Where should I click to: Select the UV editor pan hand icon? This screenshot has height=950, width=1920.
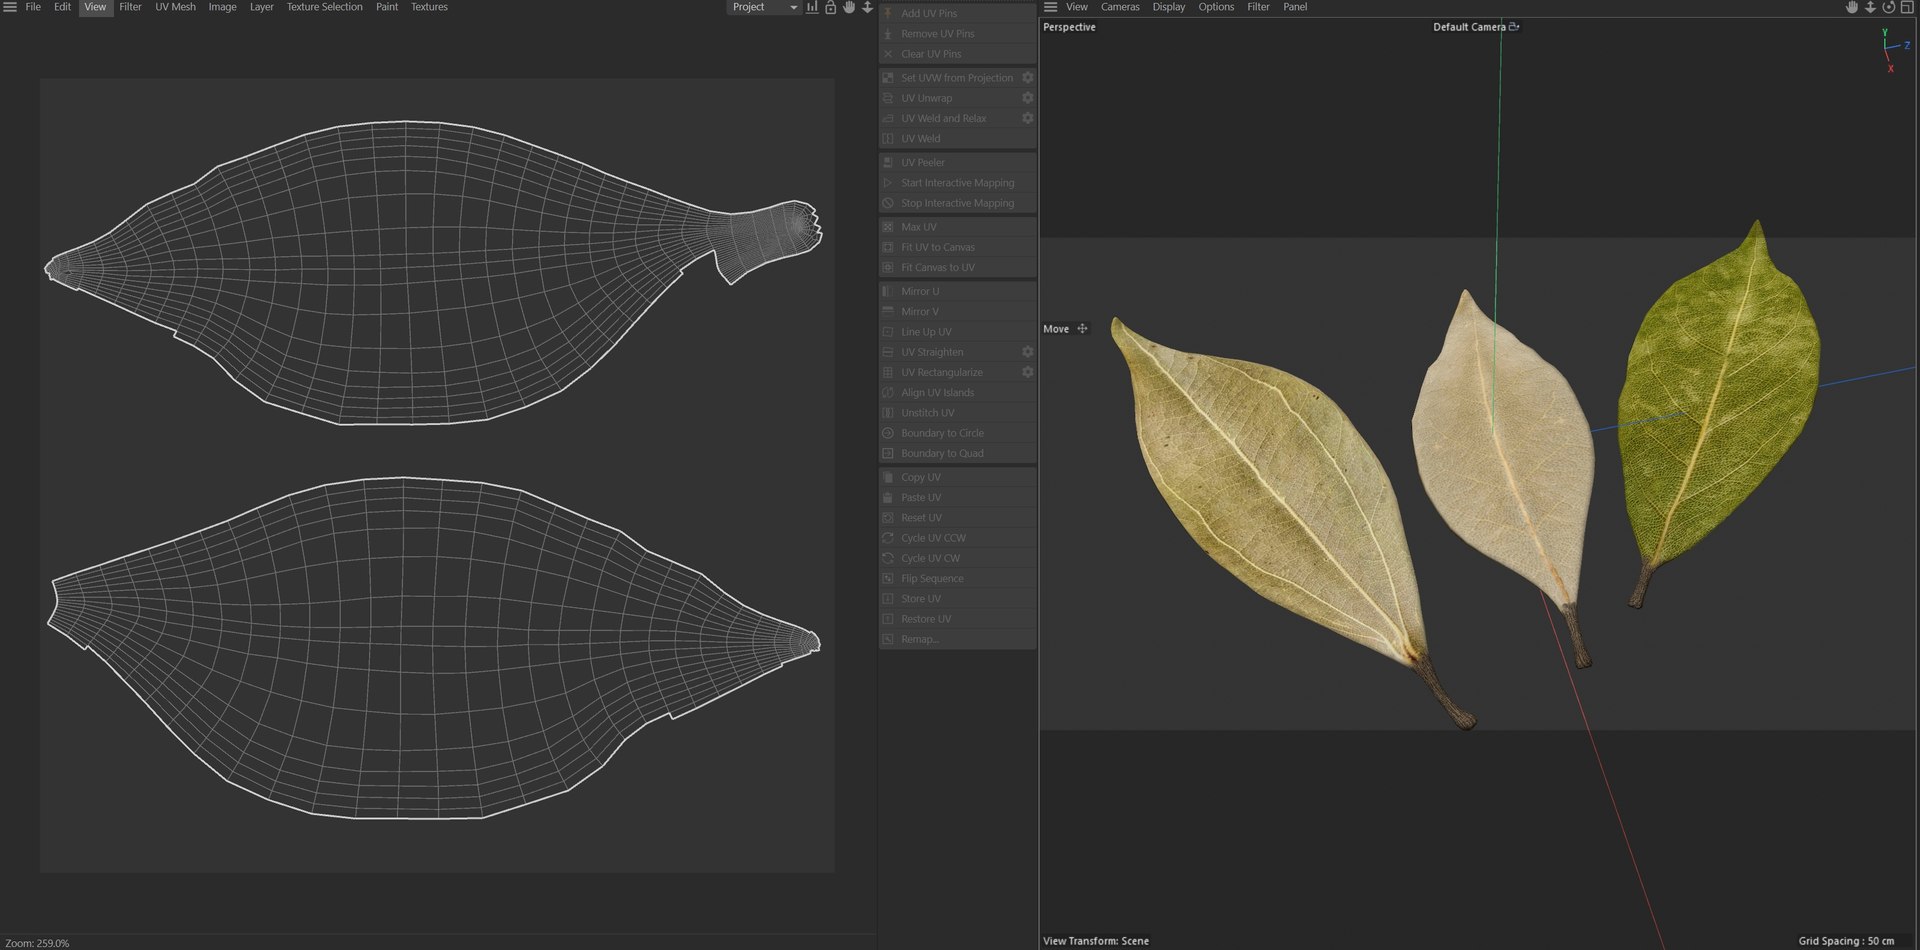tap(849, 7)
